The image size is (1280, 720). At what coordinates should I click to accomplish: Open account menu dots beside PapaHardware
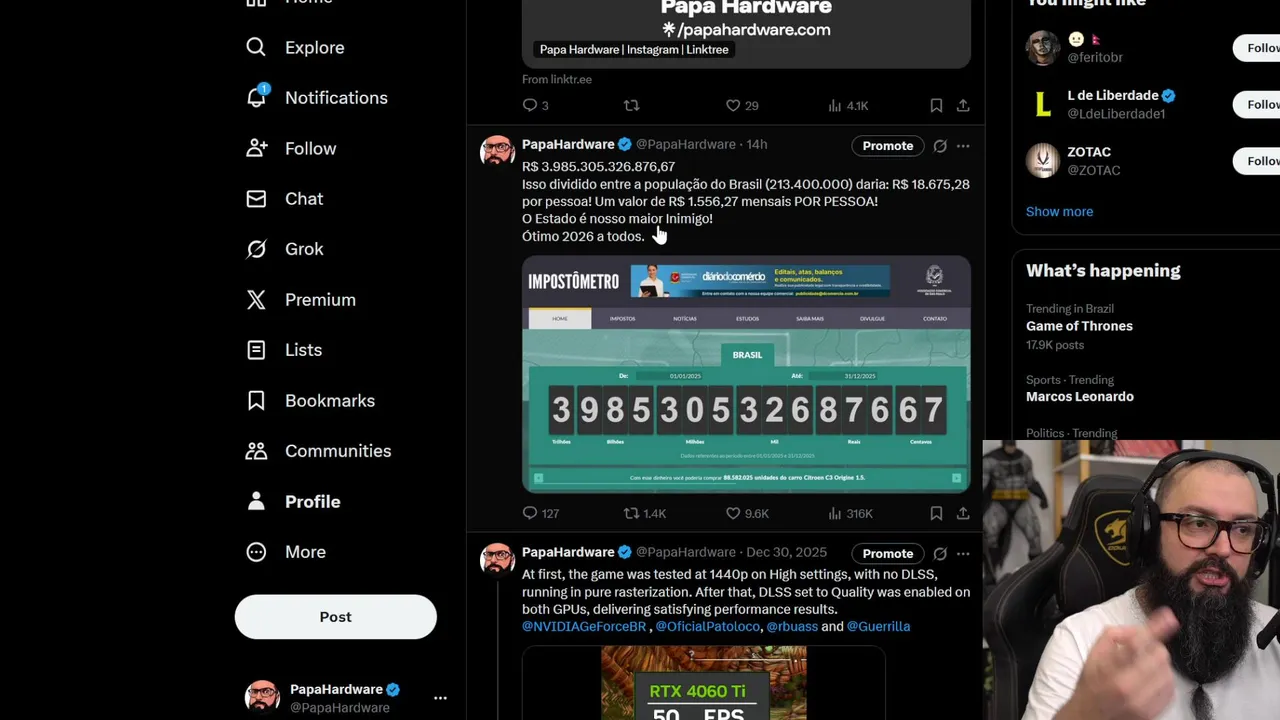[440, 698]
